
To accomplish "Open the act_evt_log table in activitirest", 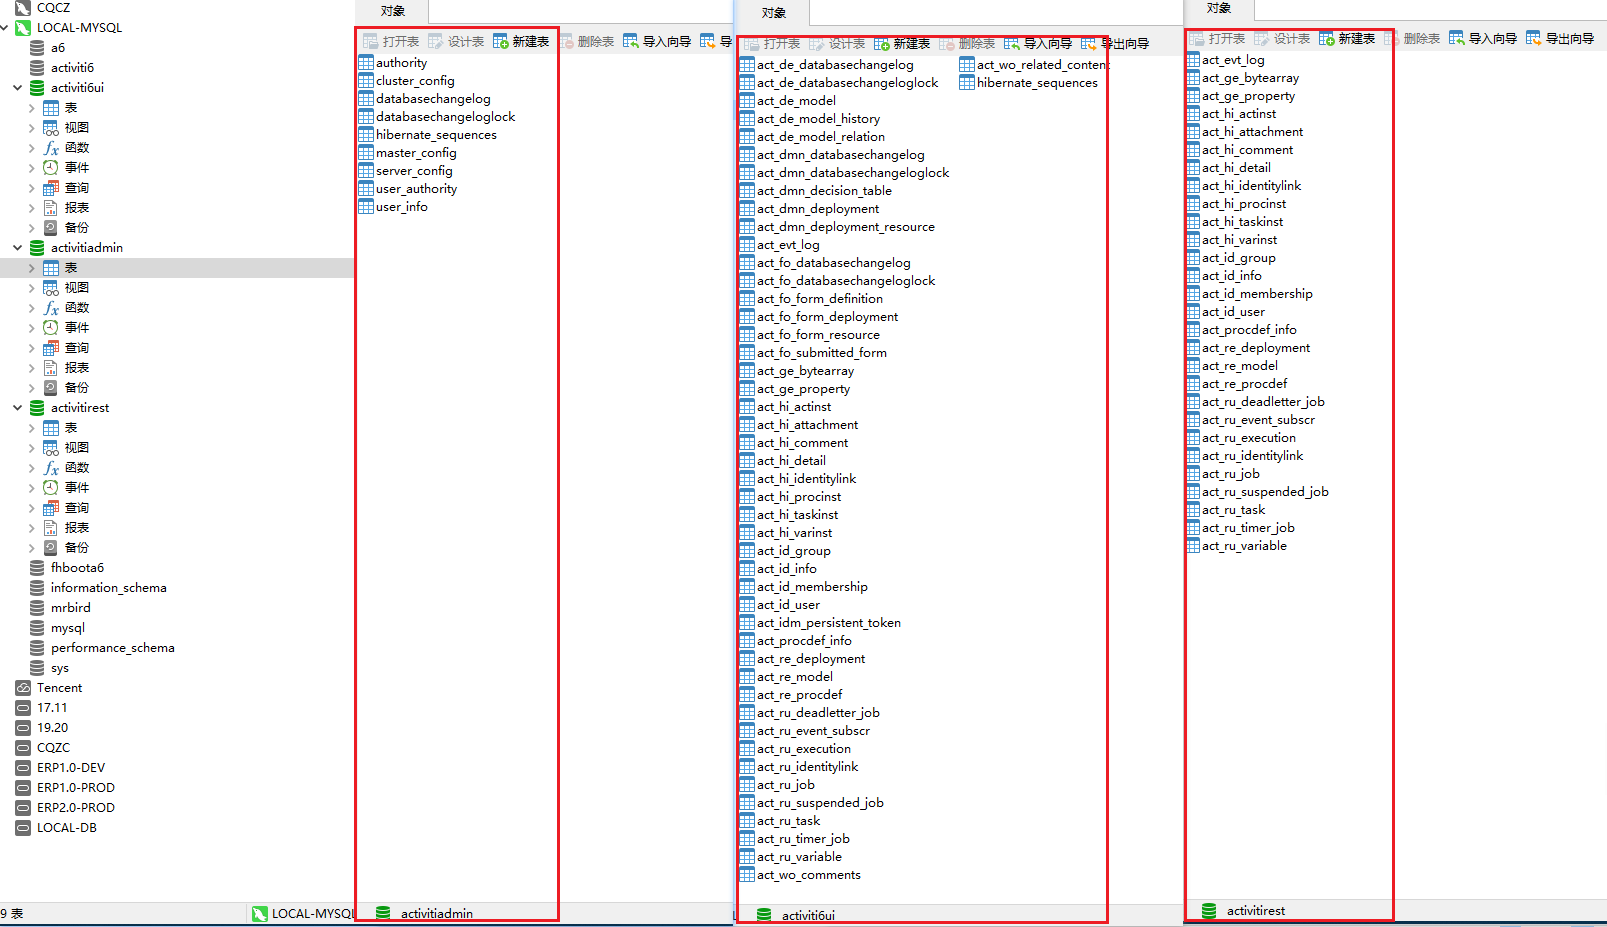I will pyautogui.click(x=1238, y=59).
